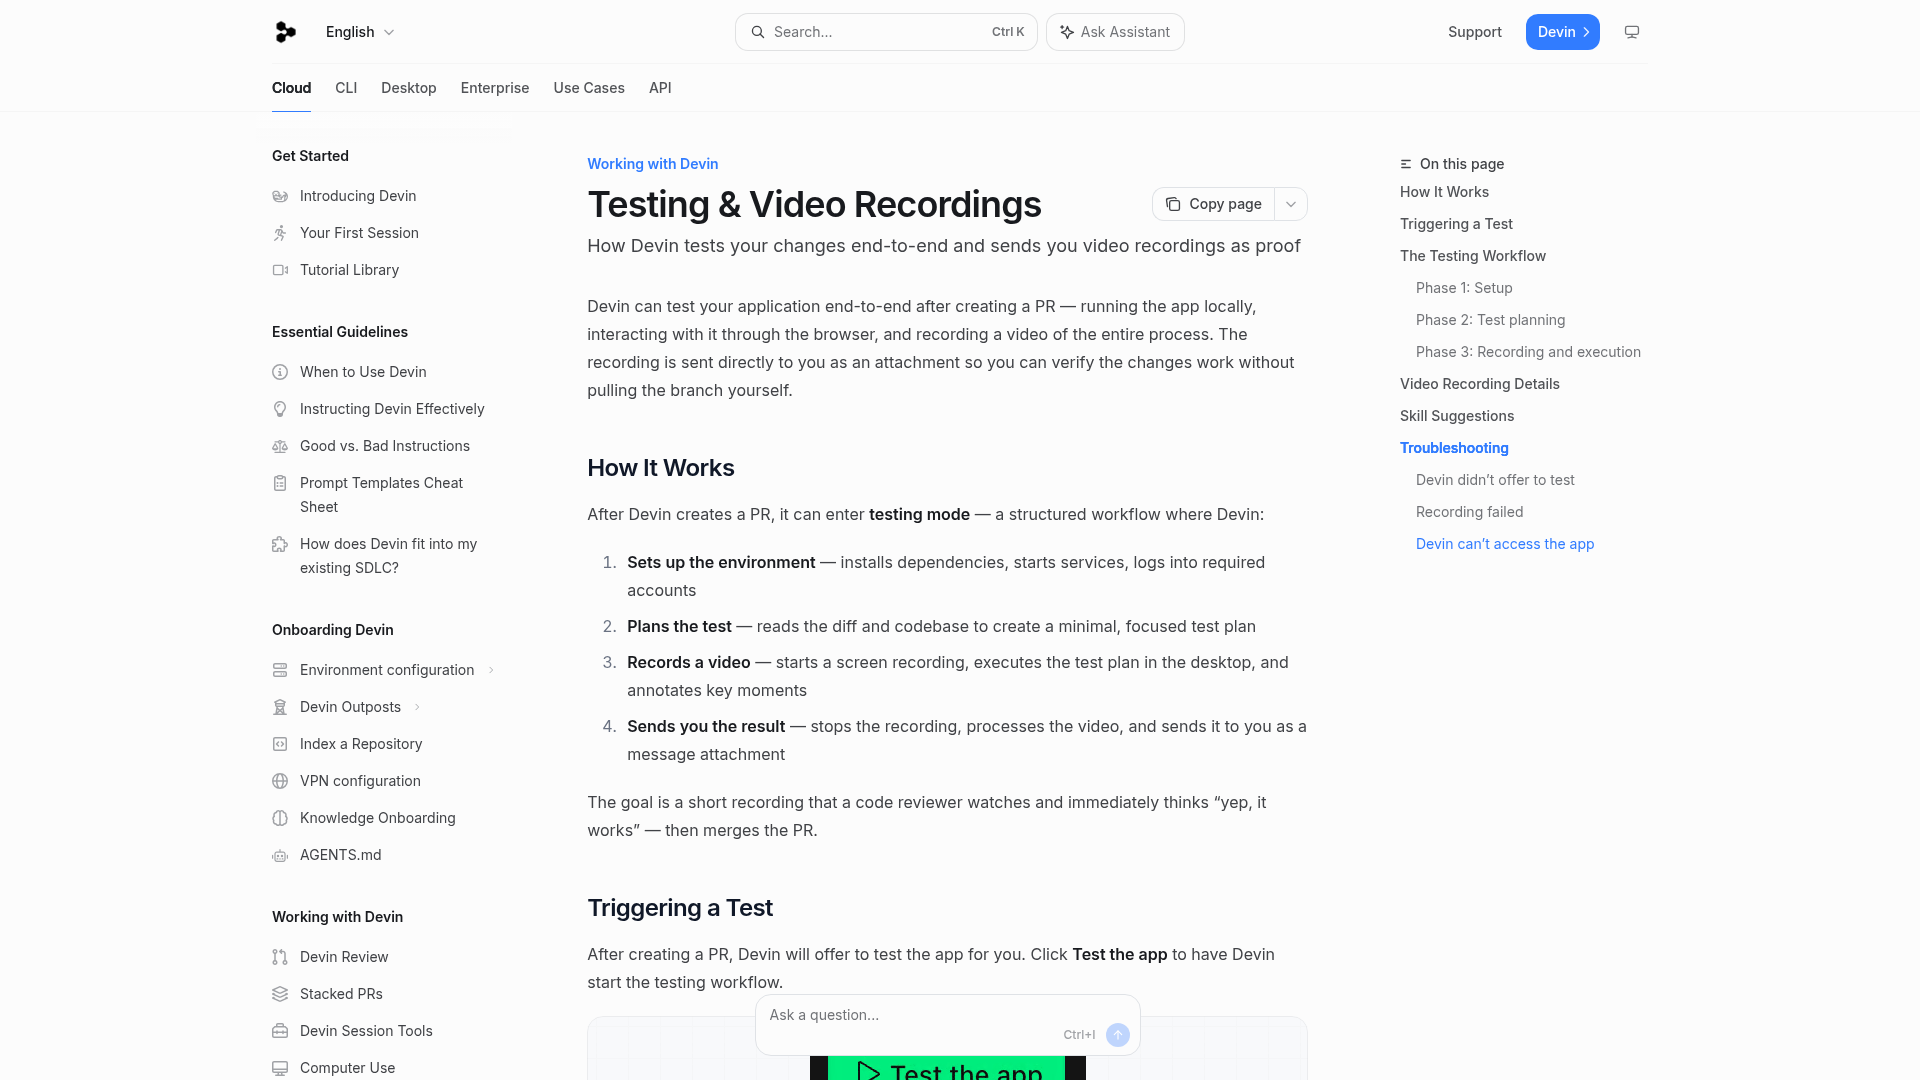The height and width of the screenshot is (1080, 1920).
Task: Click the Good vs. Bad Instructions scale icon
Action: pyautogui.click(x=280, y=446)
